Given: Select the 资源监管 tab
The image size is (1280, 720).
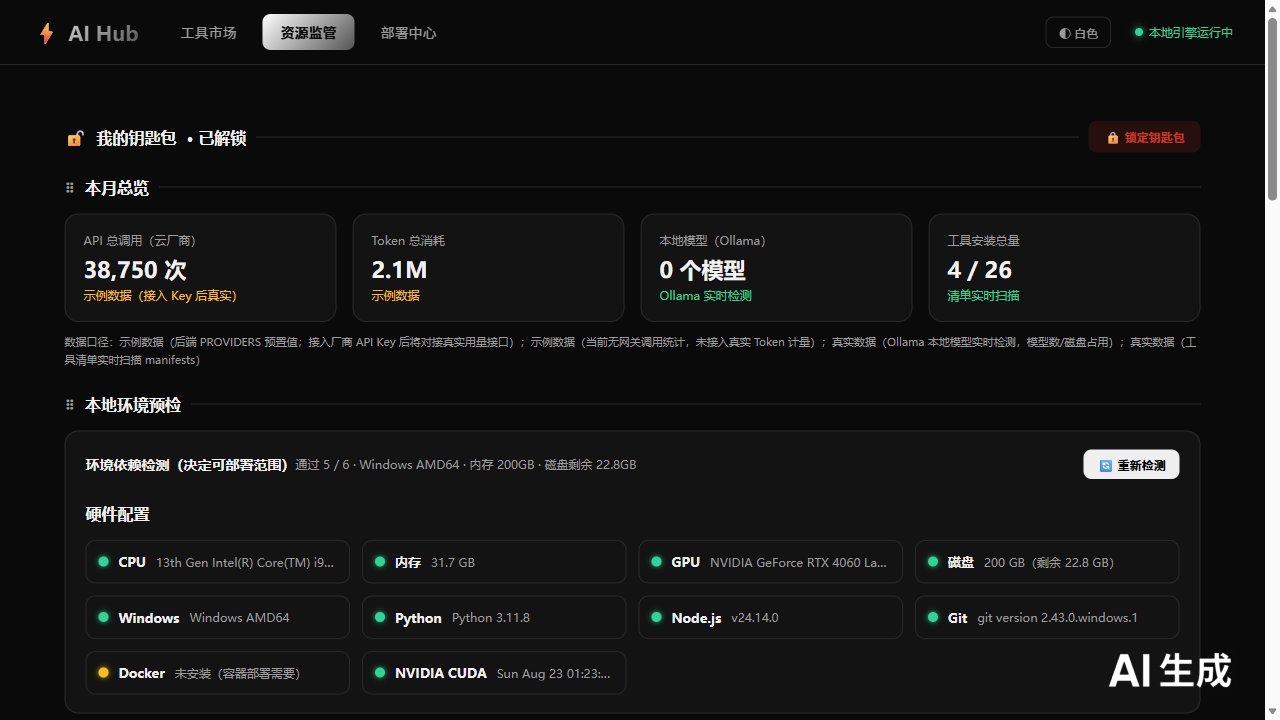Looking at the screenshot, I should click(308, 32).
